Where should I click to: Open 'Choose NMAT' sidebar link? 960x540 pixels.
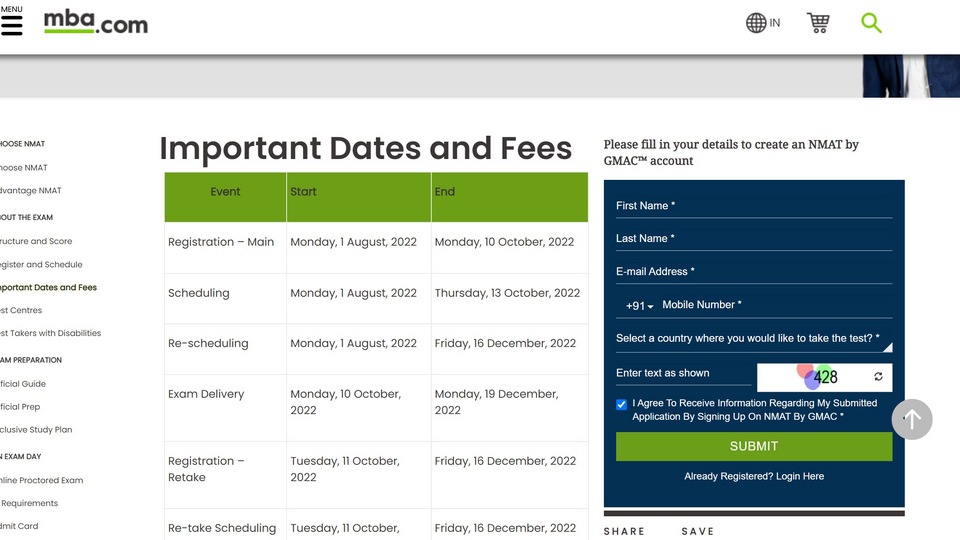[23, 168]
